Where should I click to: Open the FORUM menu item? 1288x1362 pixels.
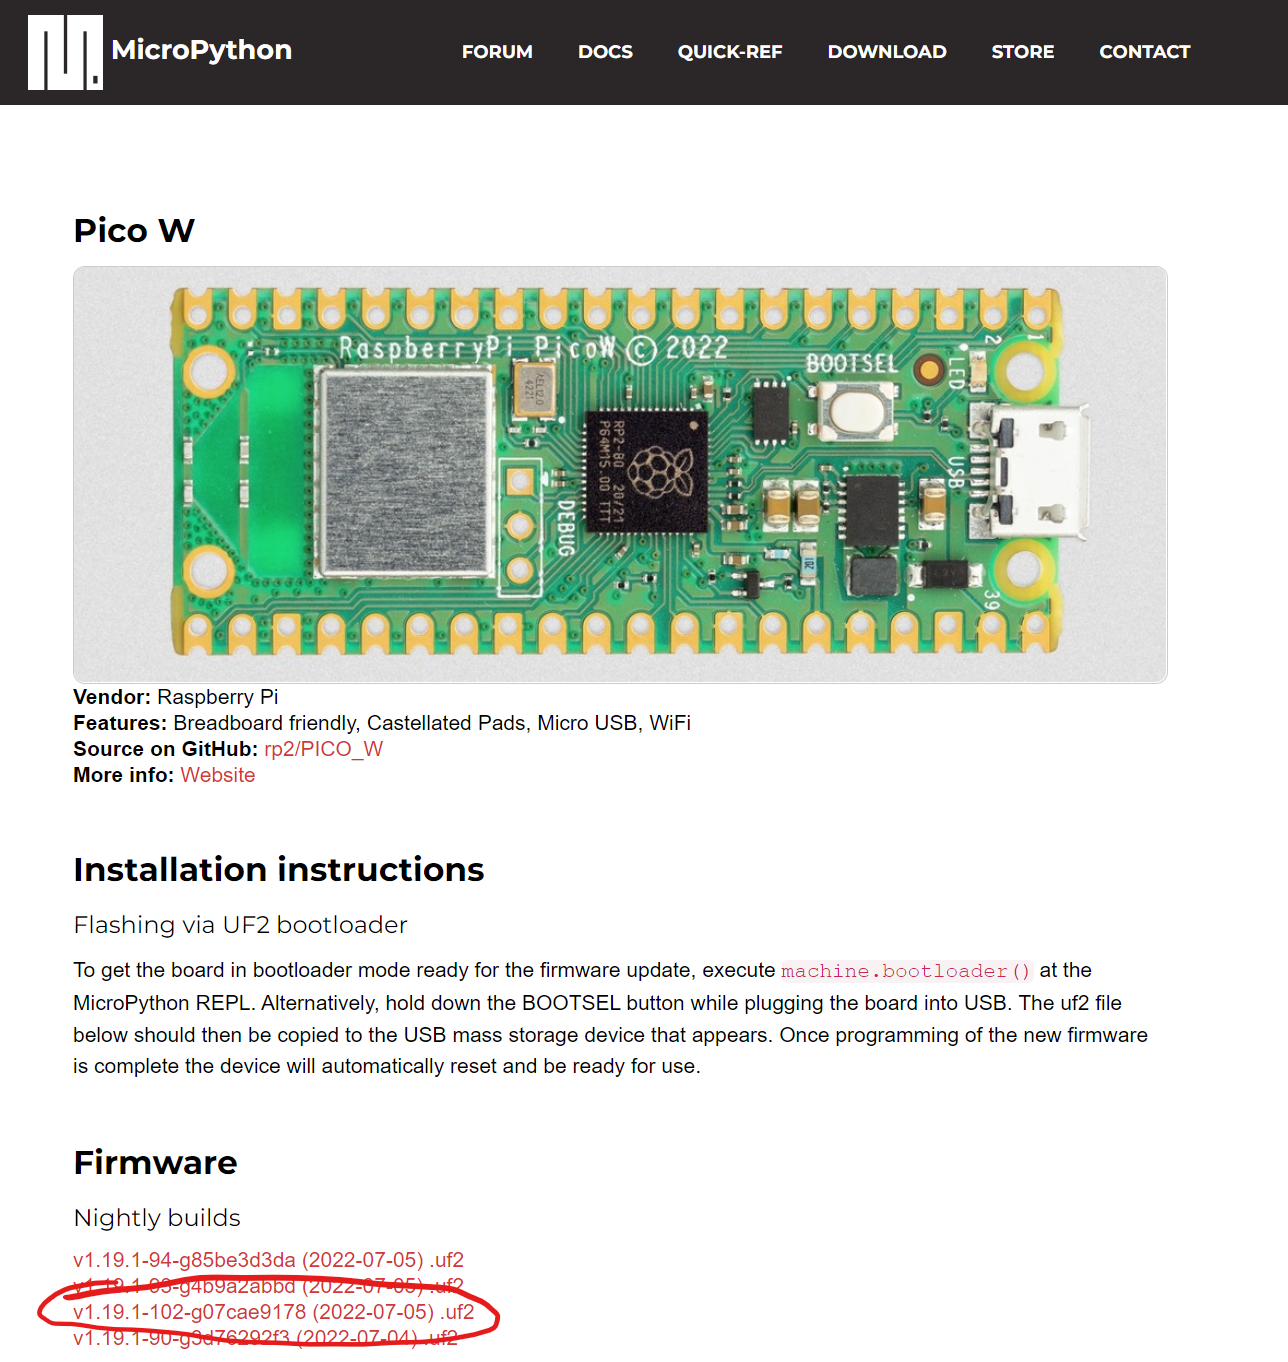(497, 52)
